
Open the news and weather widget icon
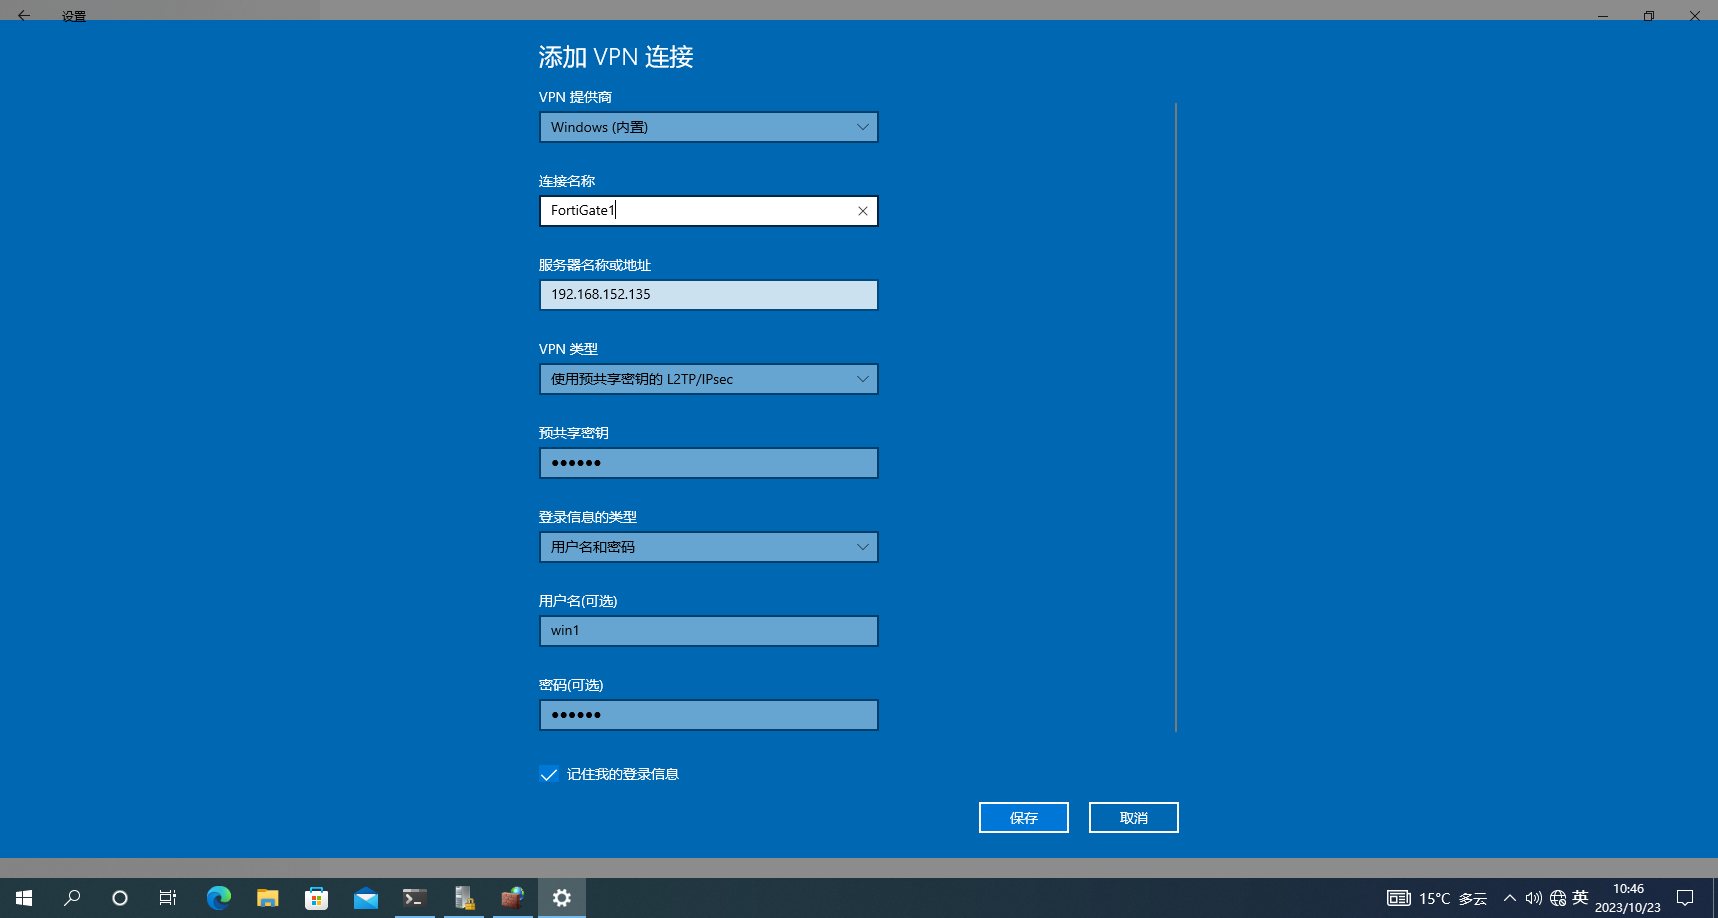(1398, 898)
